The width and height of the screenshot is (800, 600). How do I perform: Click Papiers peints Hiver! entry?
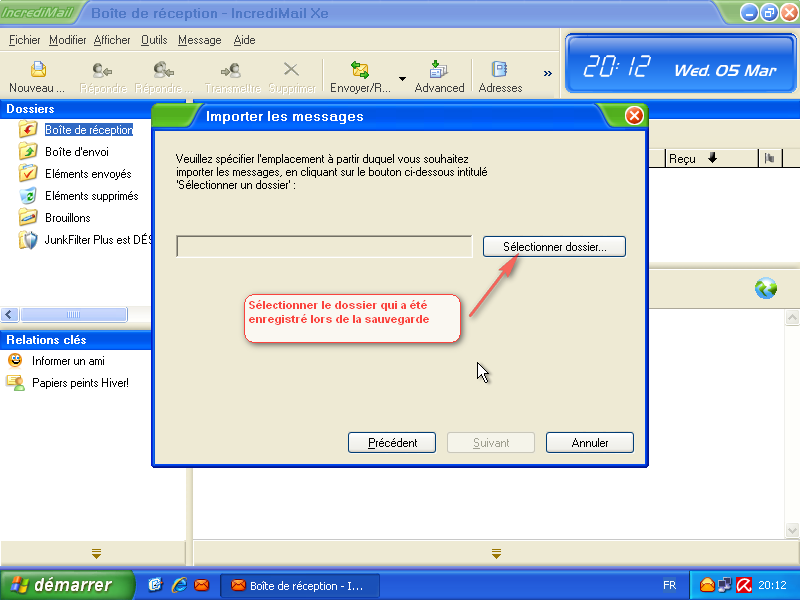click(80, 383)
